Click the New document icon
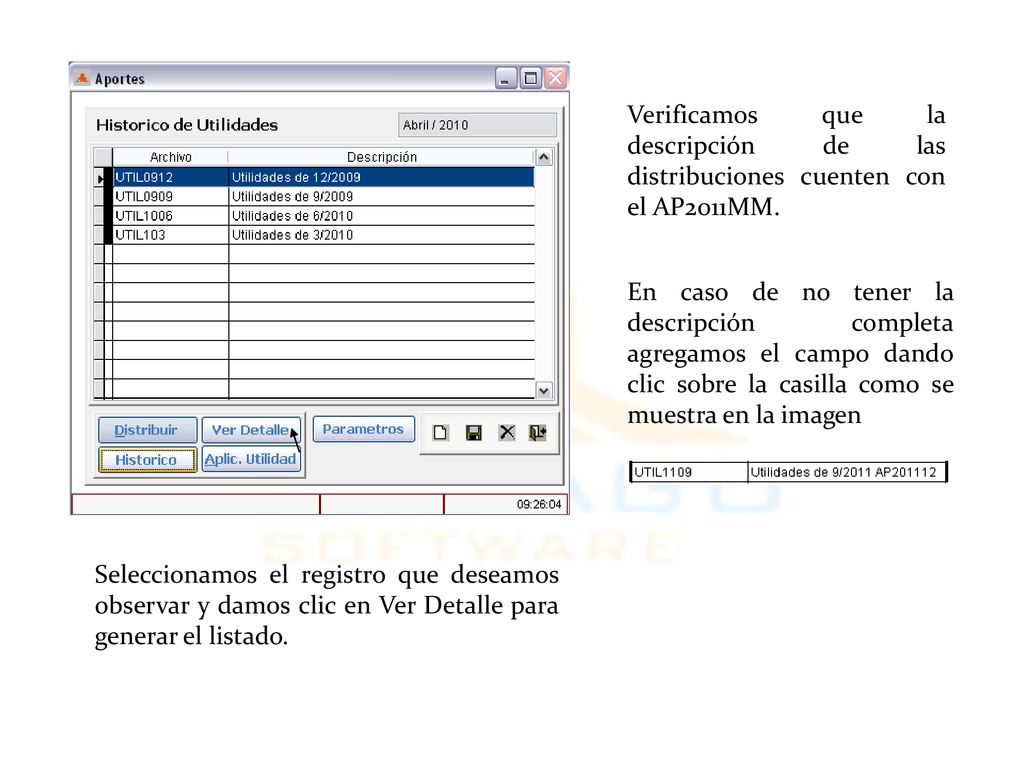The width and height of the screenshot is (1024, 768). click(x=440, y=432)
